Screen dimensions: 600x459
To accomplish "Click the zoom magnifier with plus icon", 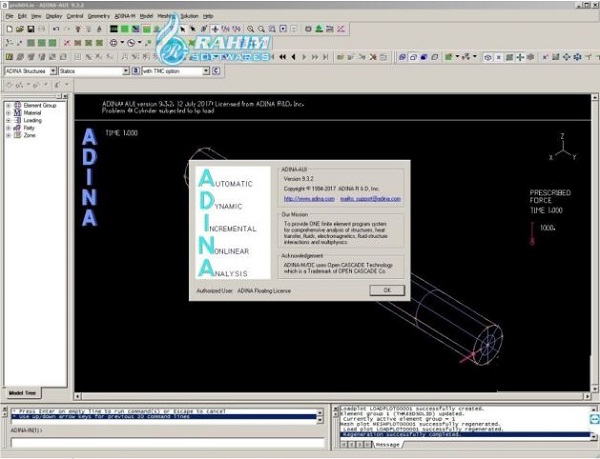I will 250,29.
